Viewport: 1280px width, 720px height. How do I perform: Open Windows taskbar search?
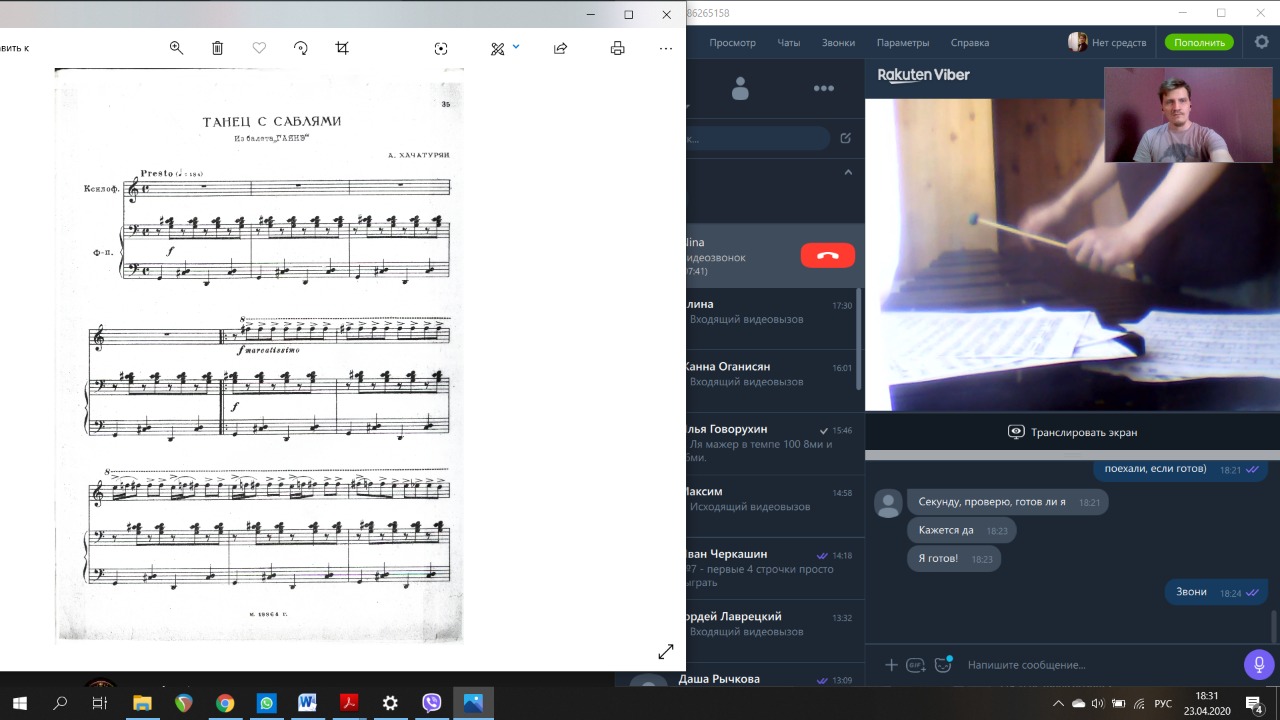[x=60, y=703]
